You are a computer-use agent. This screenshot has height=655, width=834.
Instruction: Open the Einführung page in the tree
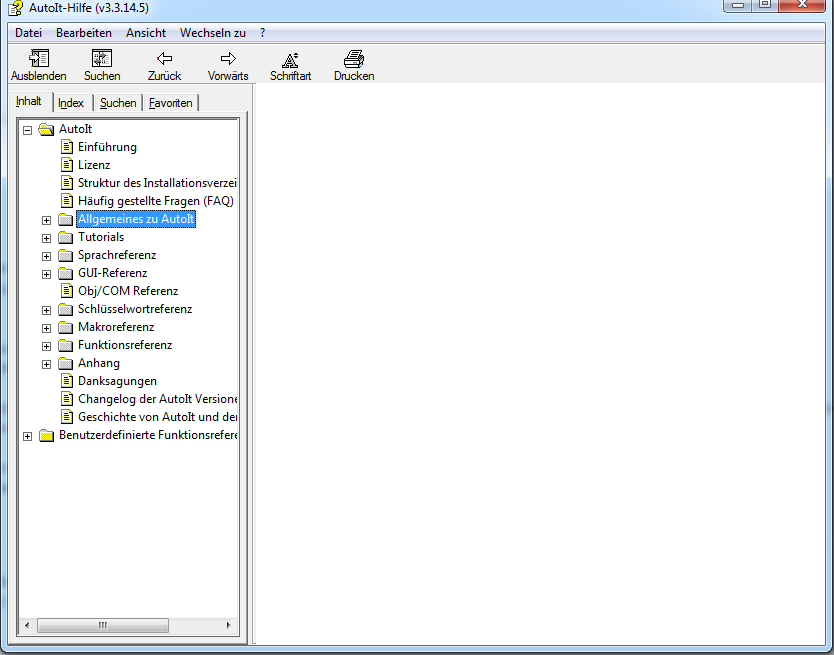(x=107, y=147)
